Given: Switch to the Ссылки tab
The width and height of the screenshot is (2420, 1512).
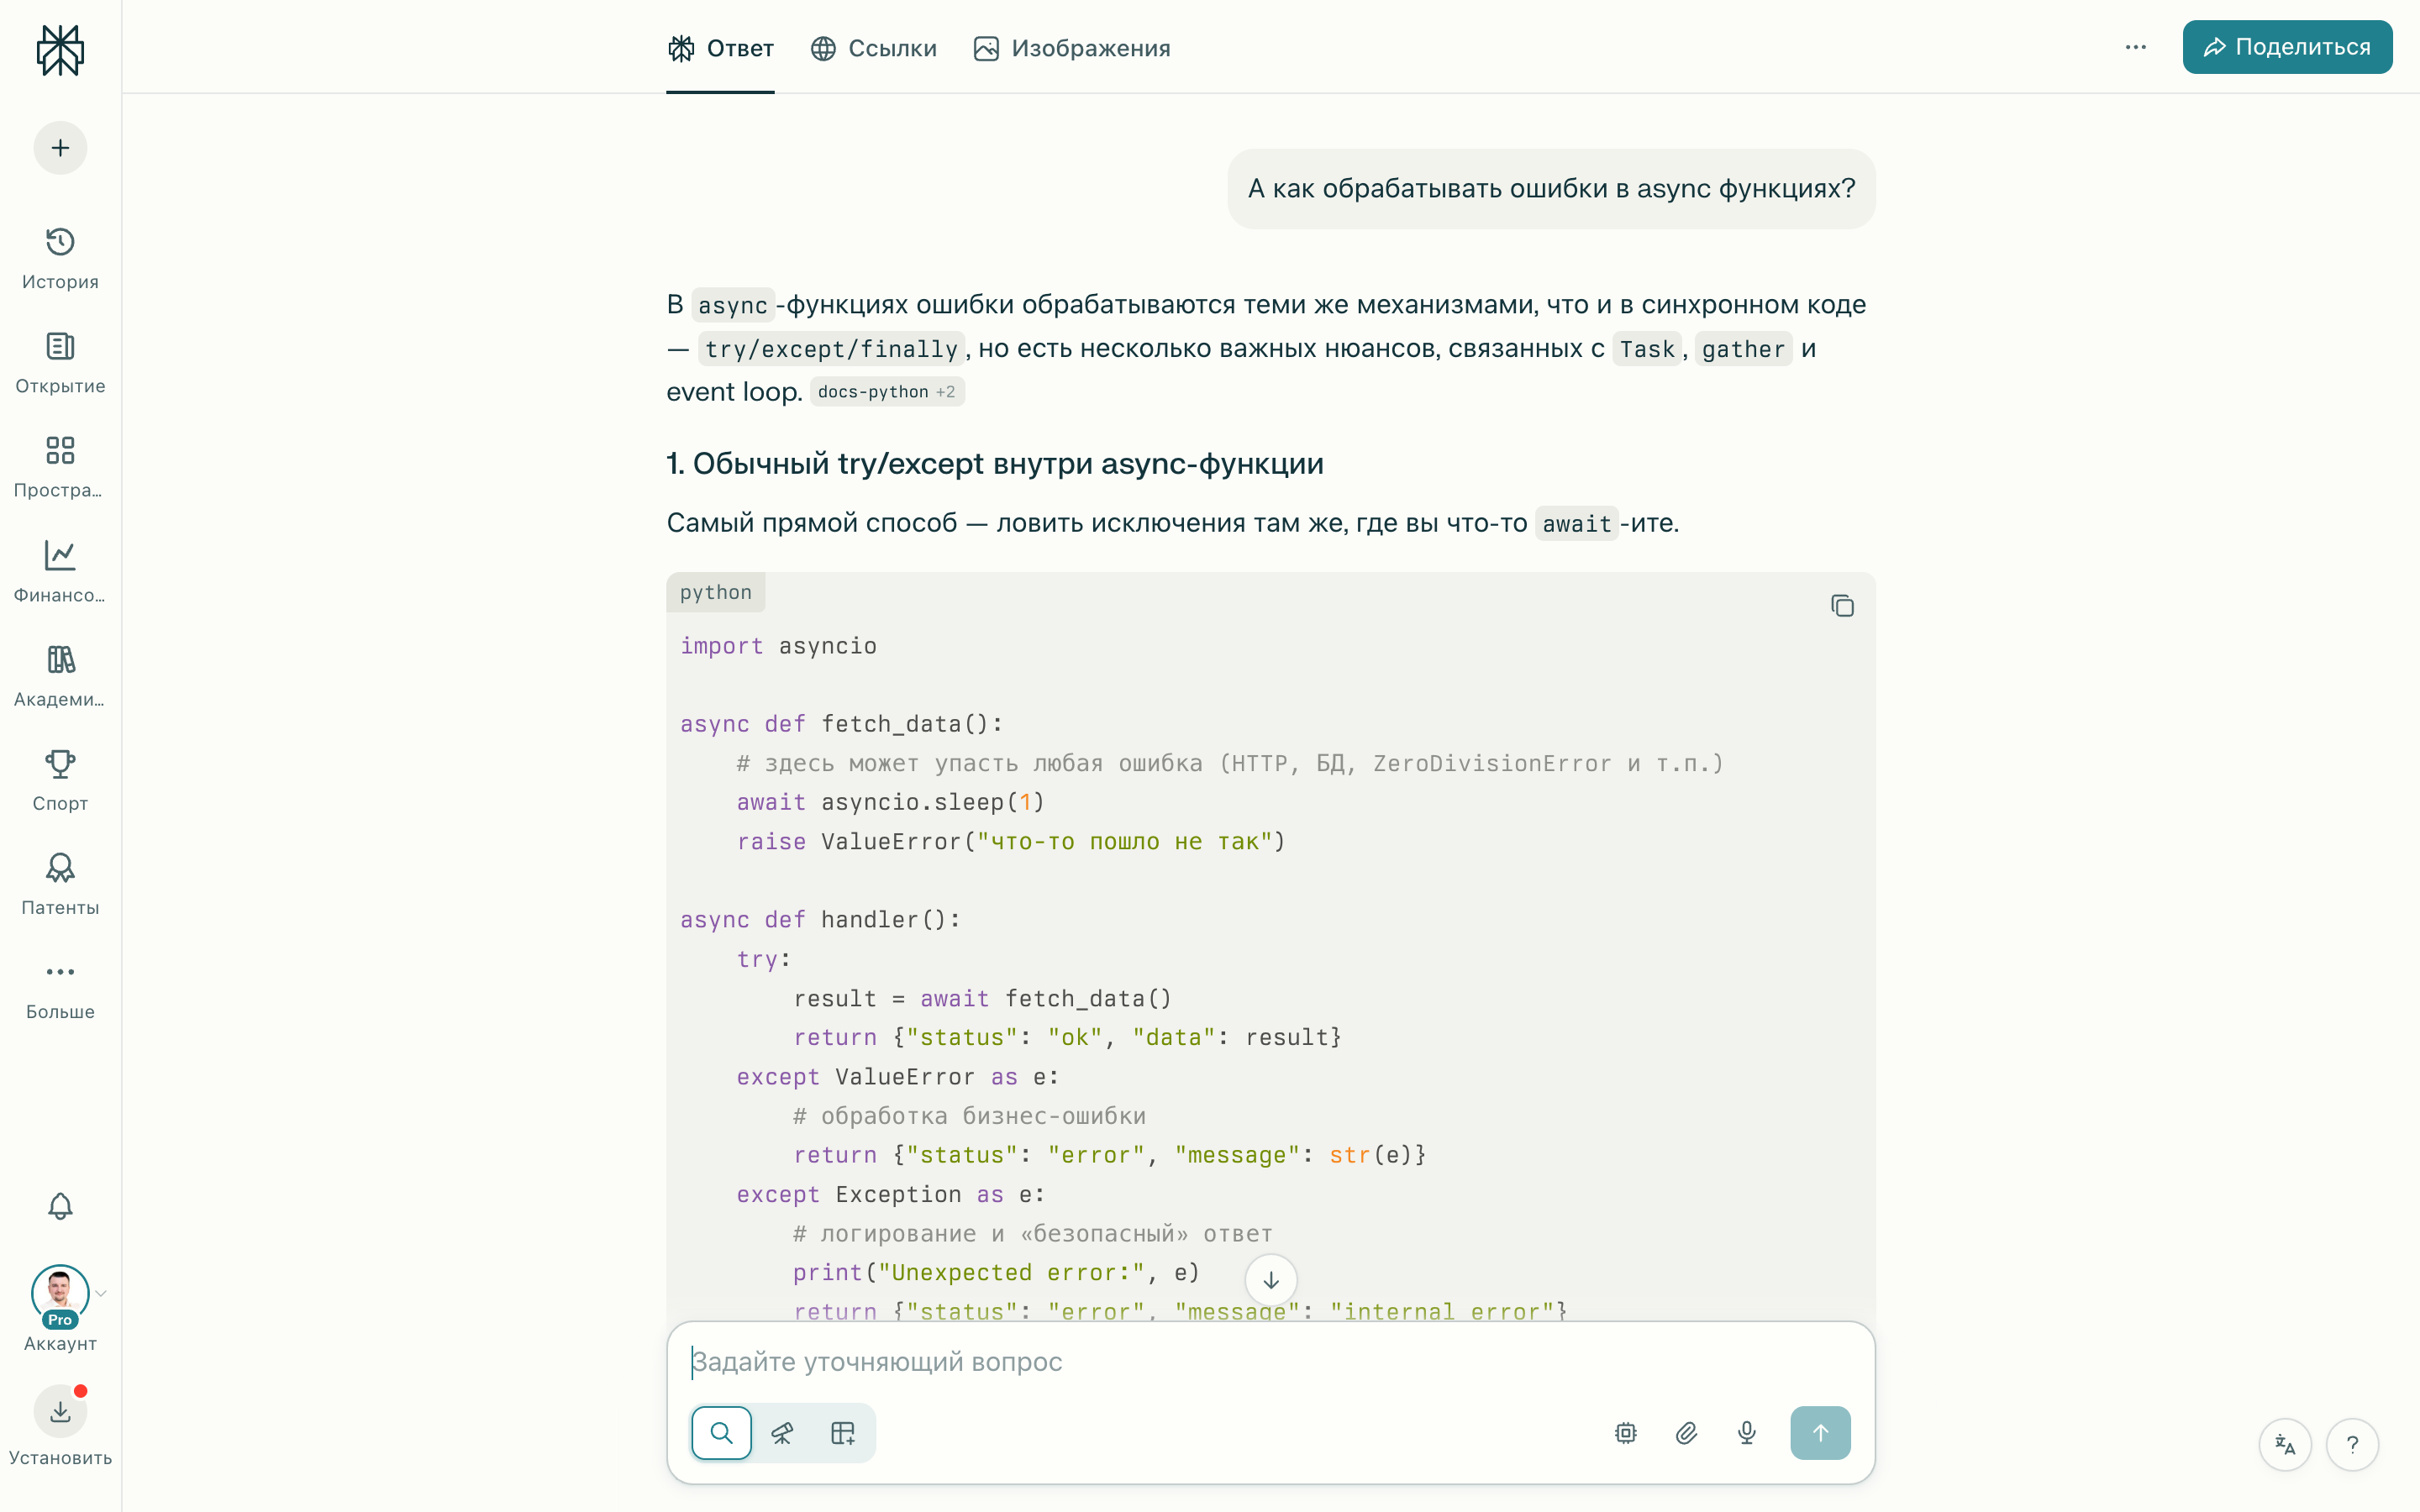Looking at the screenshot, I should 873,48.
